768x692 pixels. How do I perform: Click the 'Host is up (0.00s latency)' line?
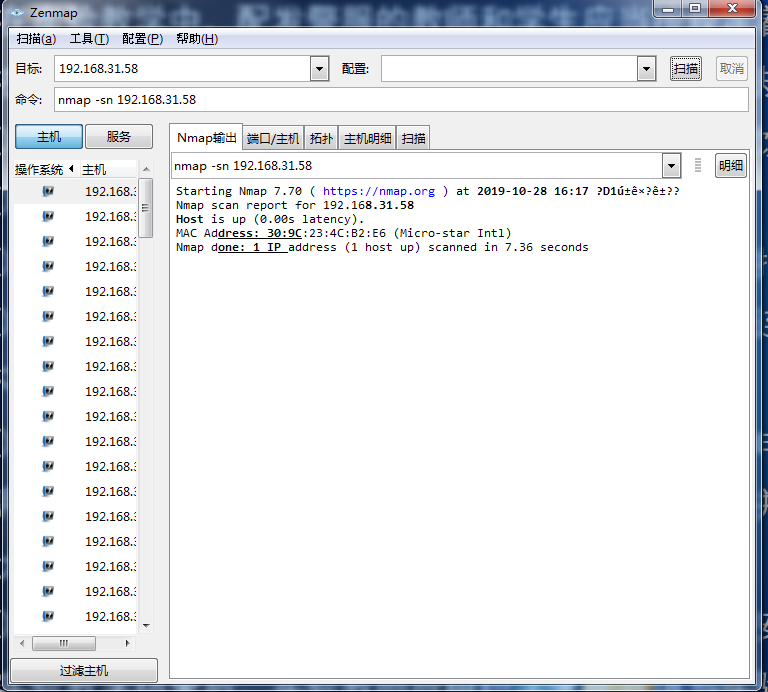pos(270,219)
